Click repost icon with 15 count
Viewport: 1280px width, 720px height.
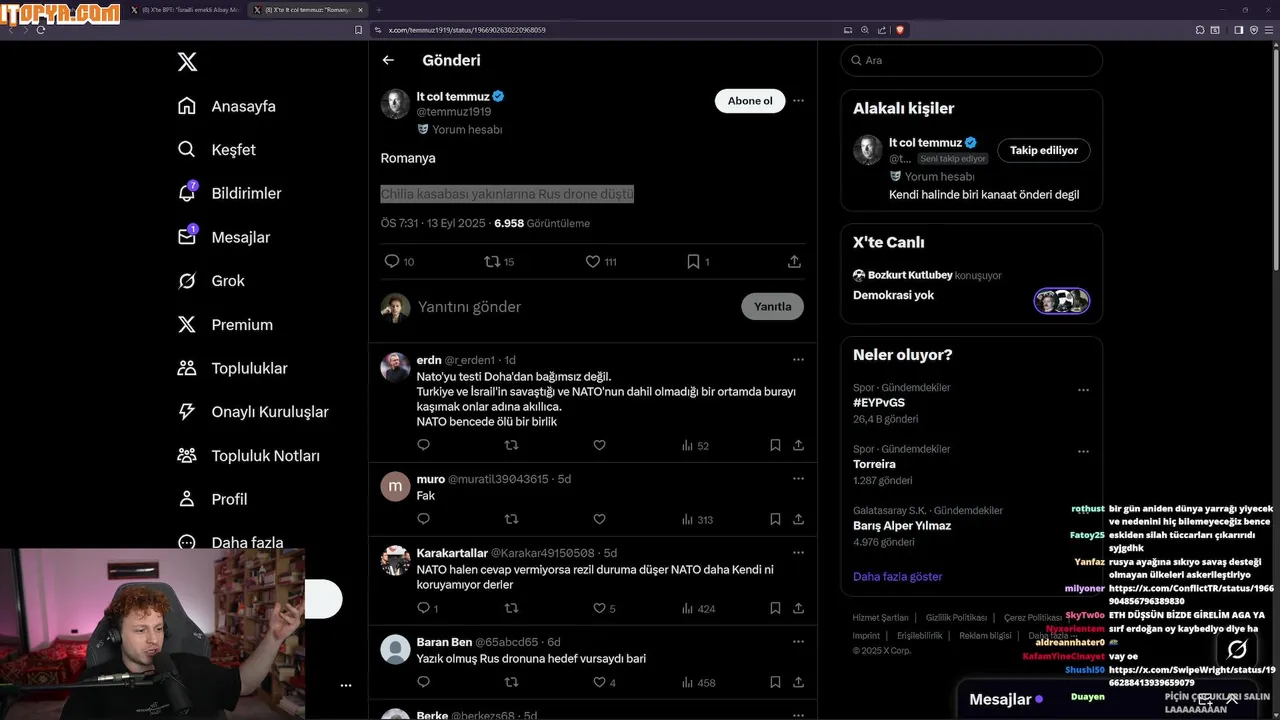[499, 261]
